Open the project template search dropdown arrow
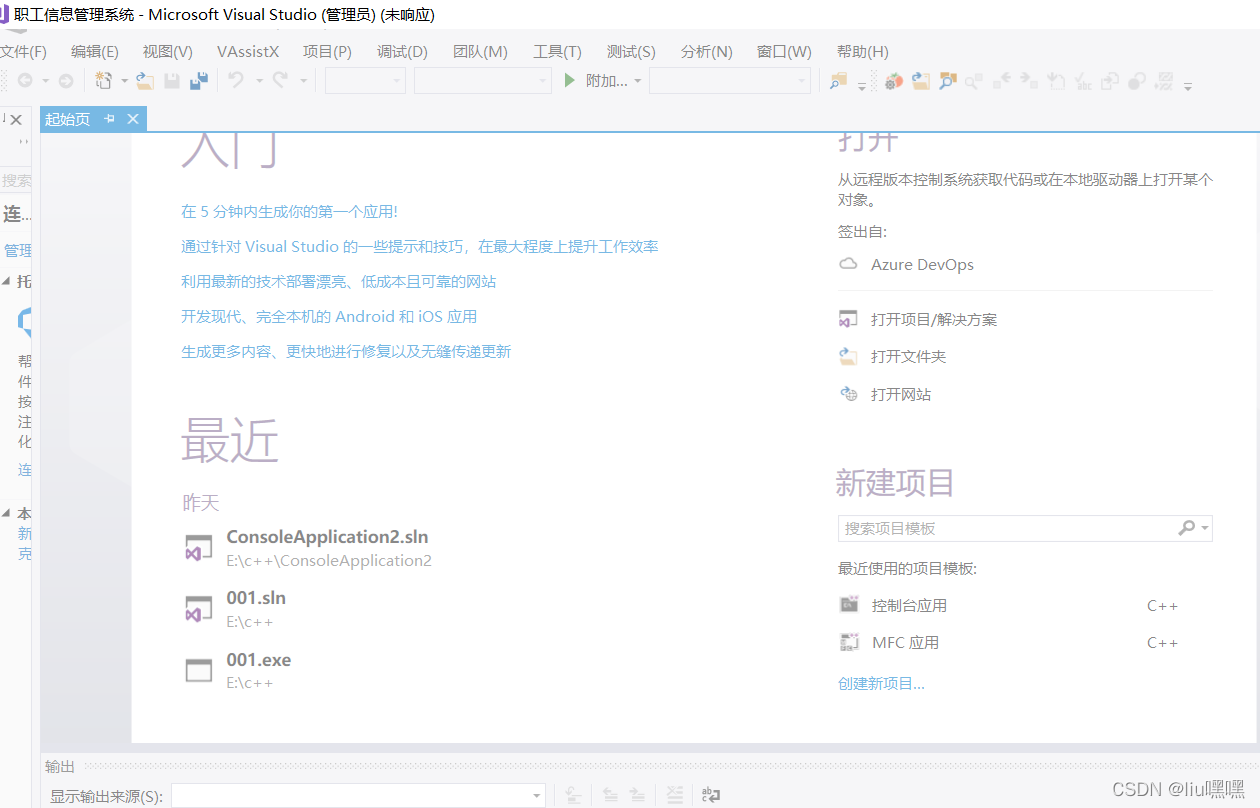Image resolution: width=1260 pixels, height=808 pixels. tap(1205, 528)
